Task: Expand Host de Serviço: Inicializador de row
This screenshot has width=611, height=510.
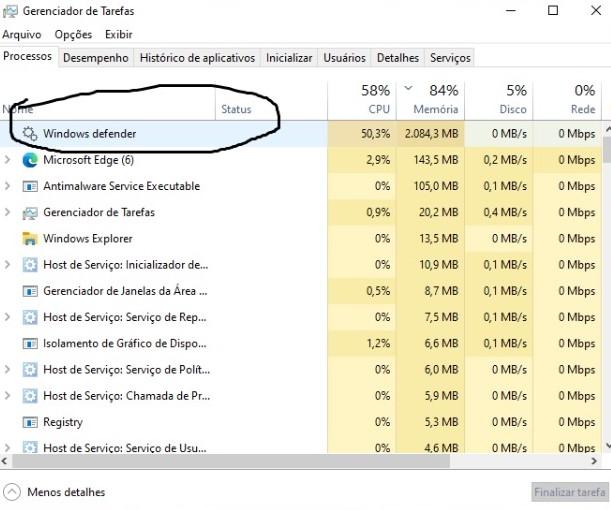Action: click(x=7, y=265)
